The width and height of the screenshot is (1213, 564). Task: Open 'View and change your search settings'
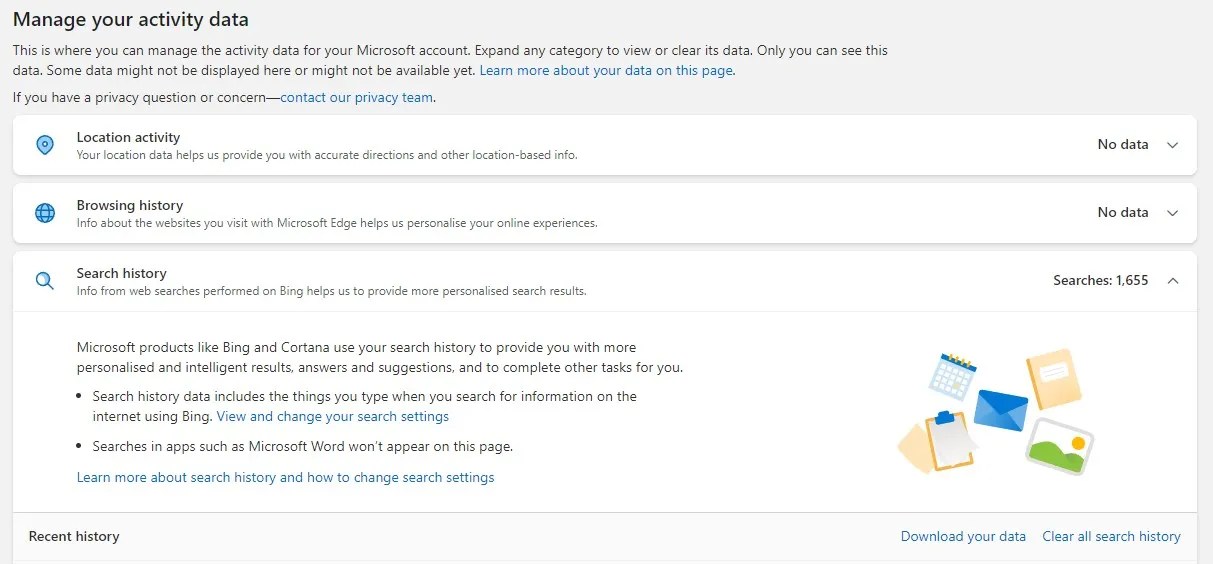click(333, 417)
